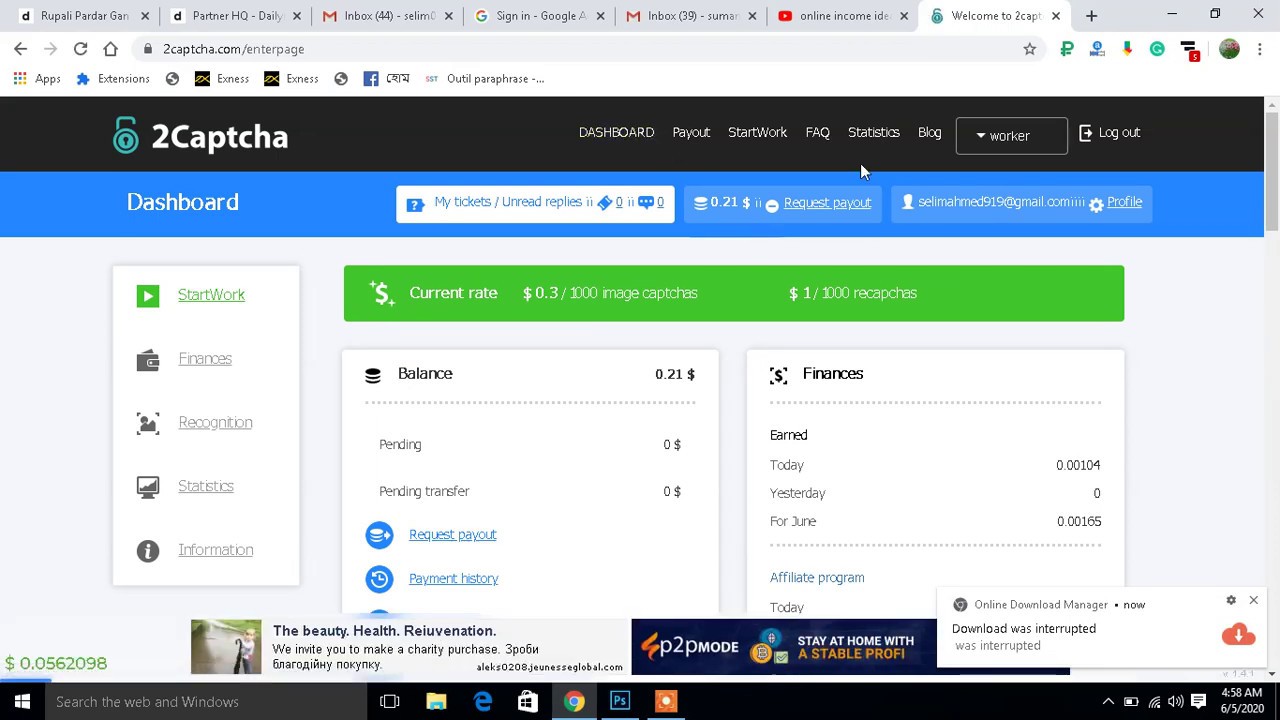Open the black extension with red badge
This screenshot has width=1280, height=720.
pyautogui.click(x=1189, y=50)
